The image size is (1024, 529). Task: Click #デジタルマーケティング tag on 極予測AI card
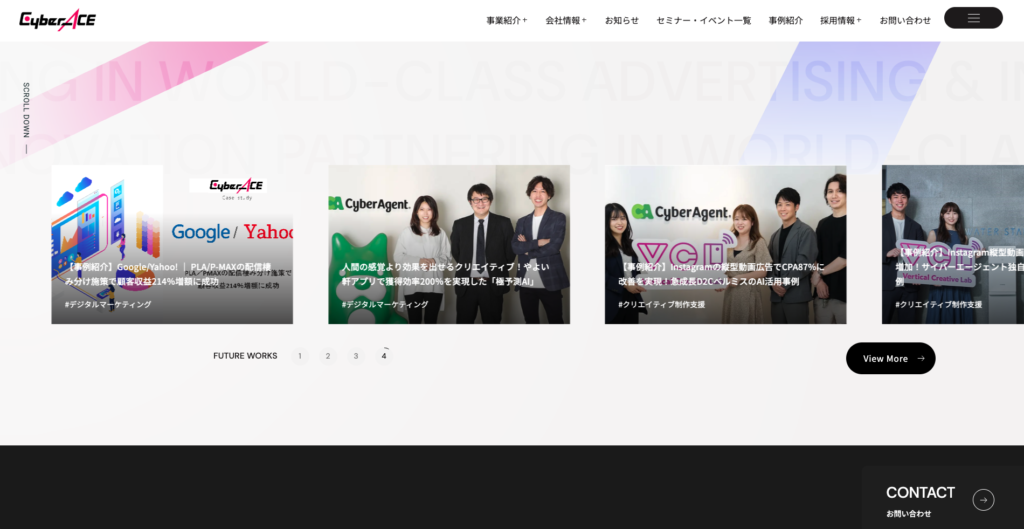pos(385,304)
